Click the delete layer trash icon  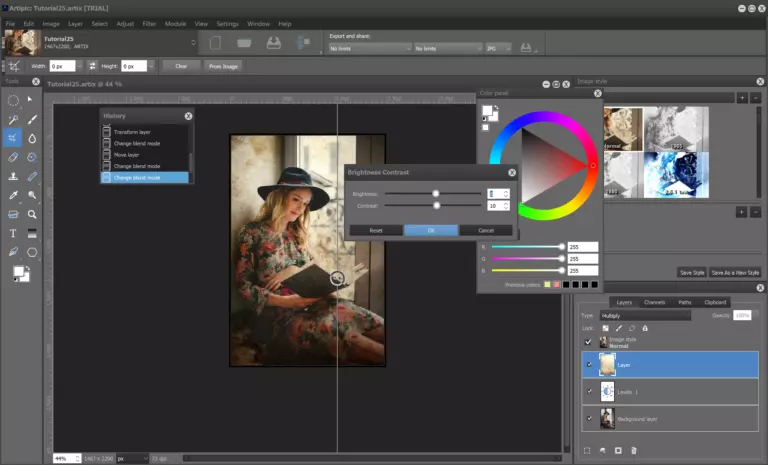point(636,451)
